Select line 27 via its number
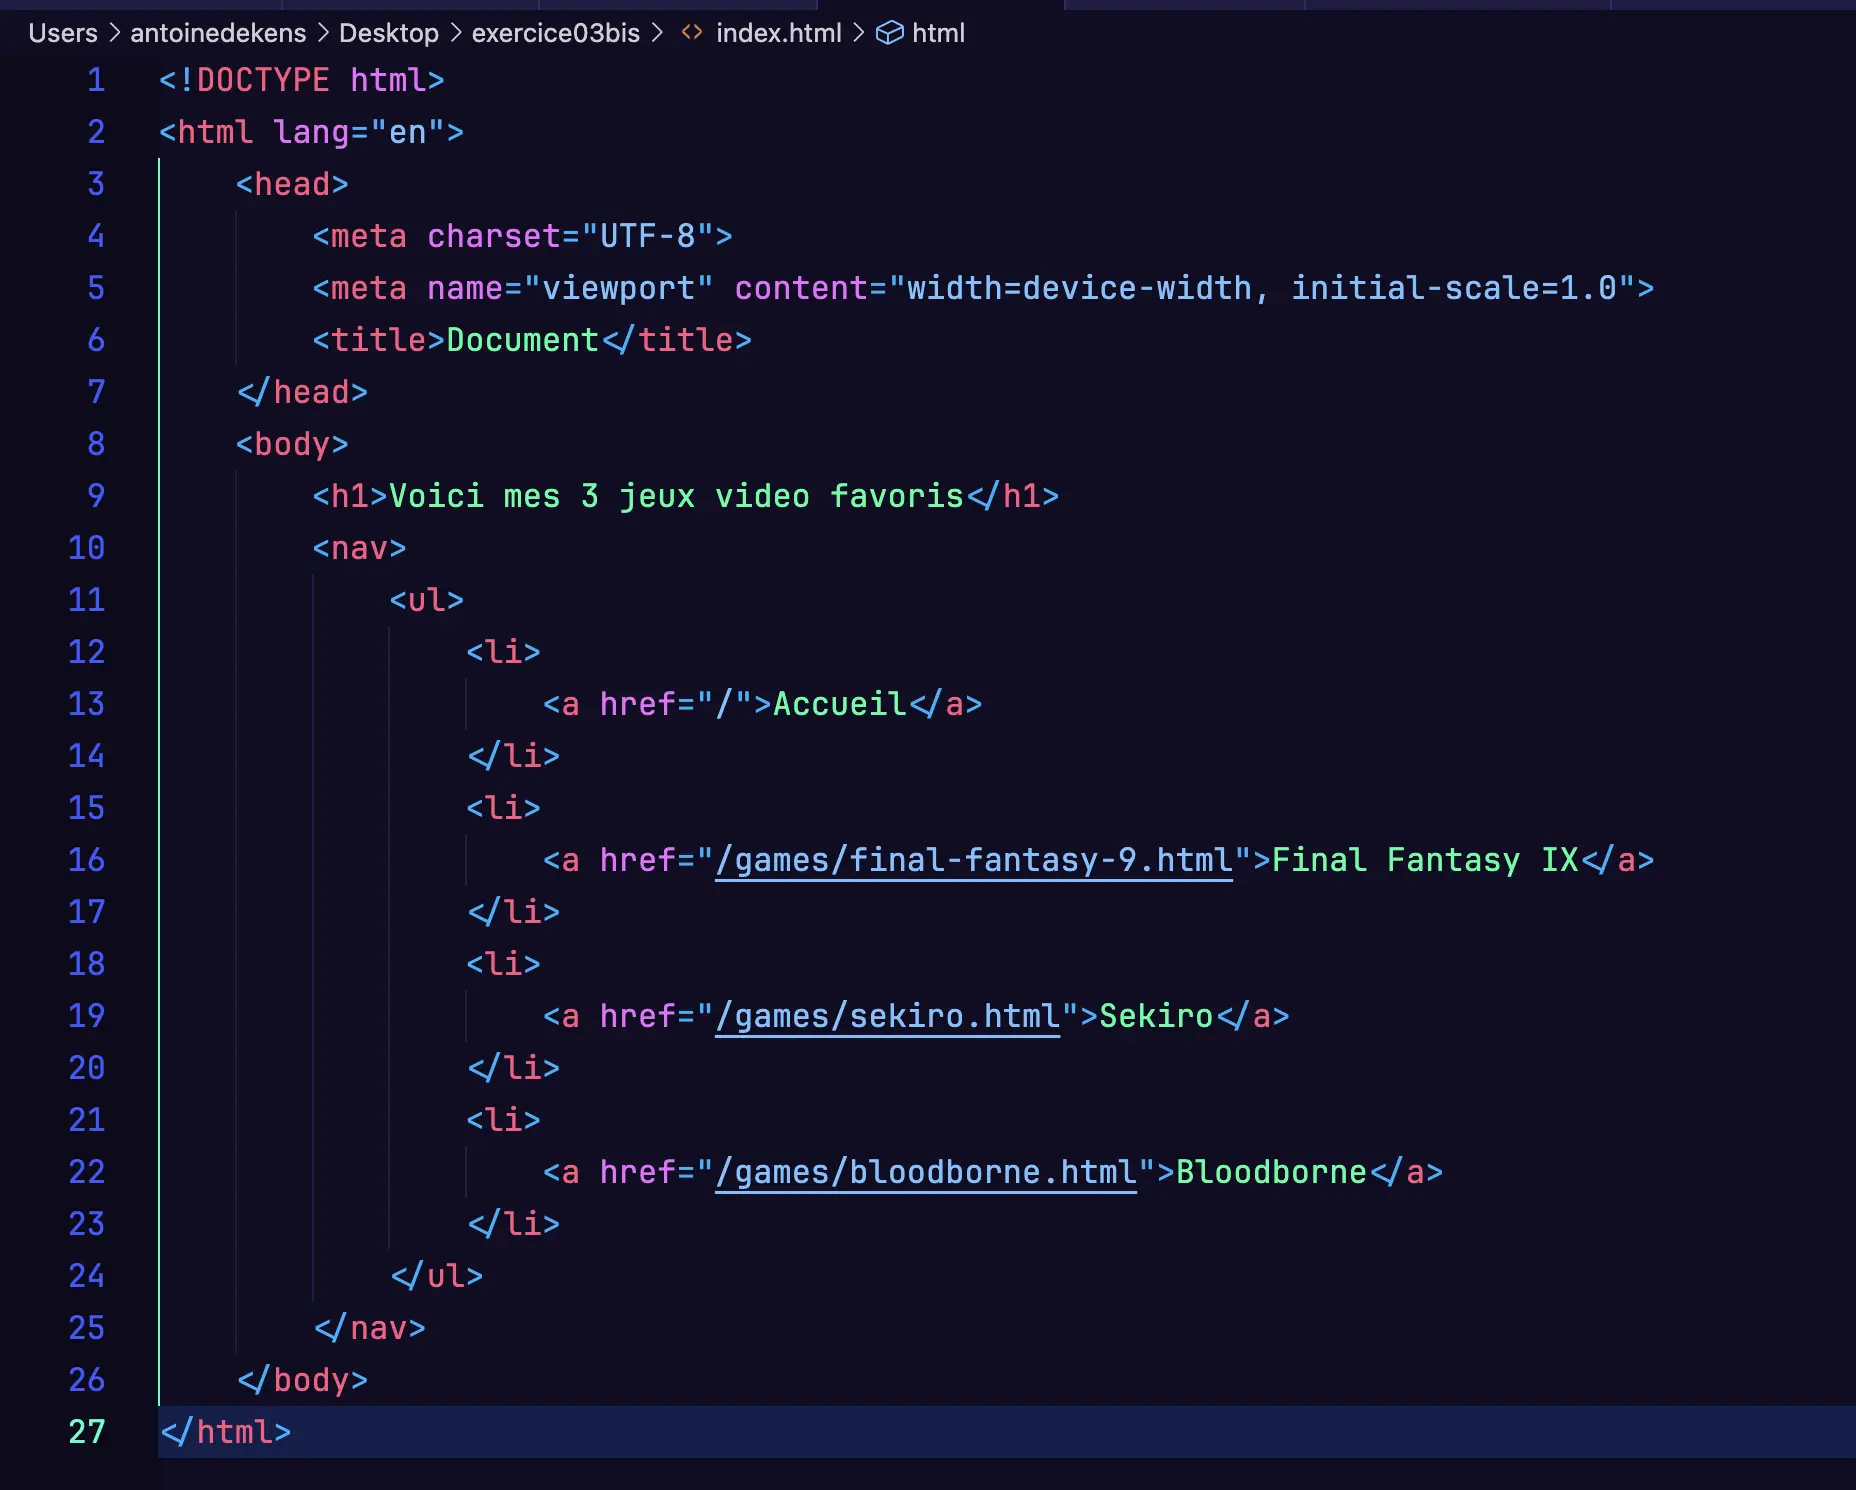 [86, 1432]
